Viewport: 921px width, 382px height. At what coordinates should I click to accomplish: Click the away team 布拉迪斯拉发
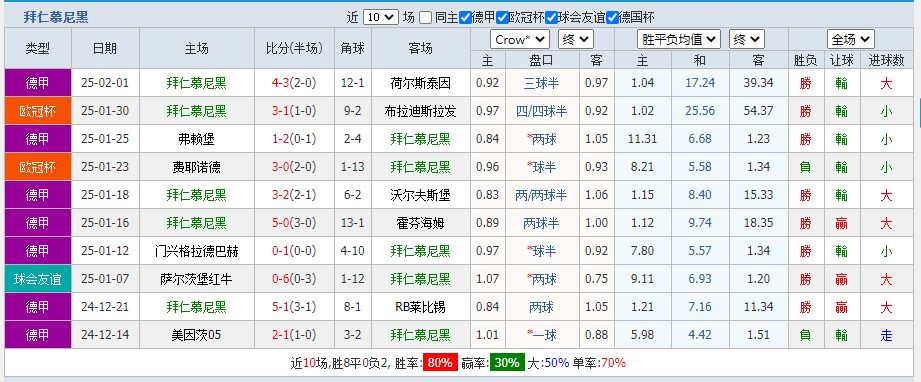point(421,111)
